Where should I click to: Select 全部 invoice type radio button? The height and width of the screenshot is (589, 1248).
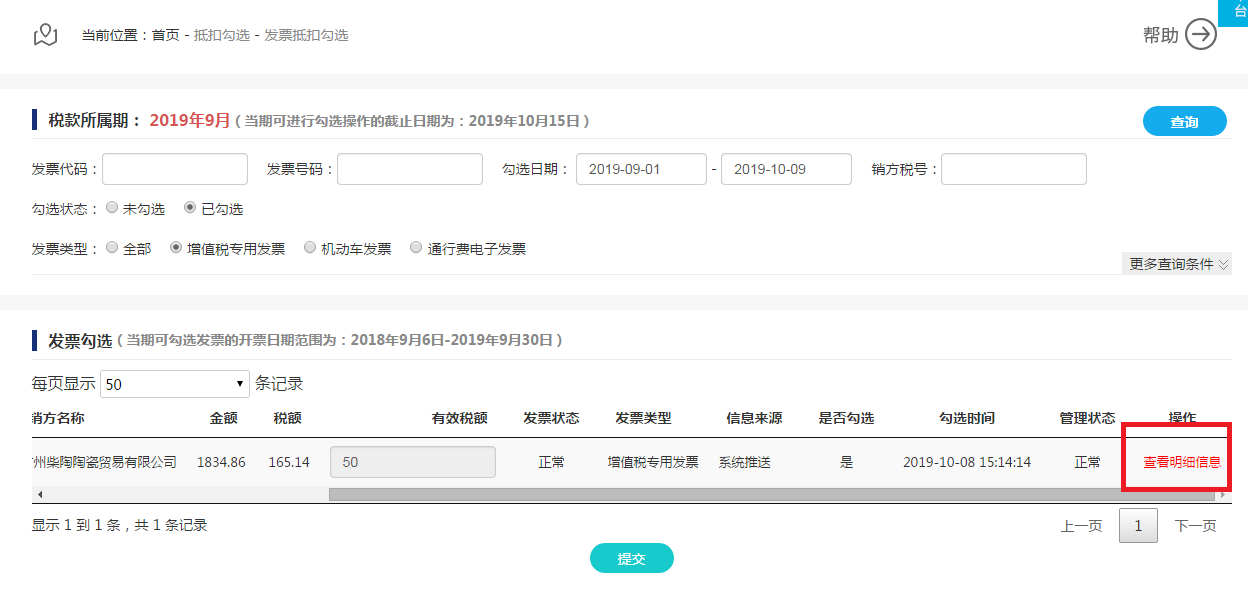[x=112, y=247]
